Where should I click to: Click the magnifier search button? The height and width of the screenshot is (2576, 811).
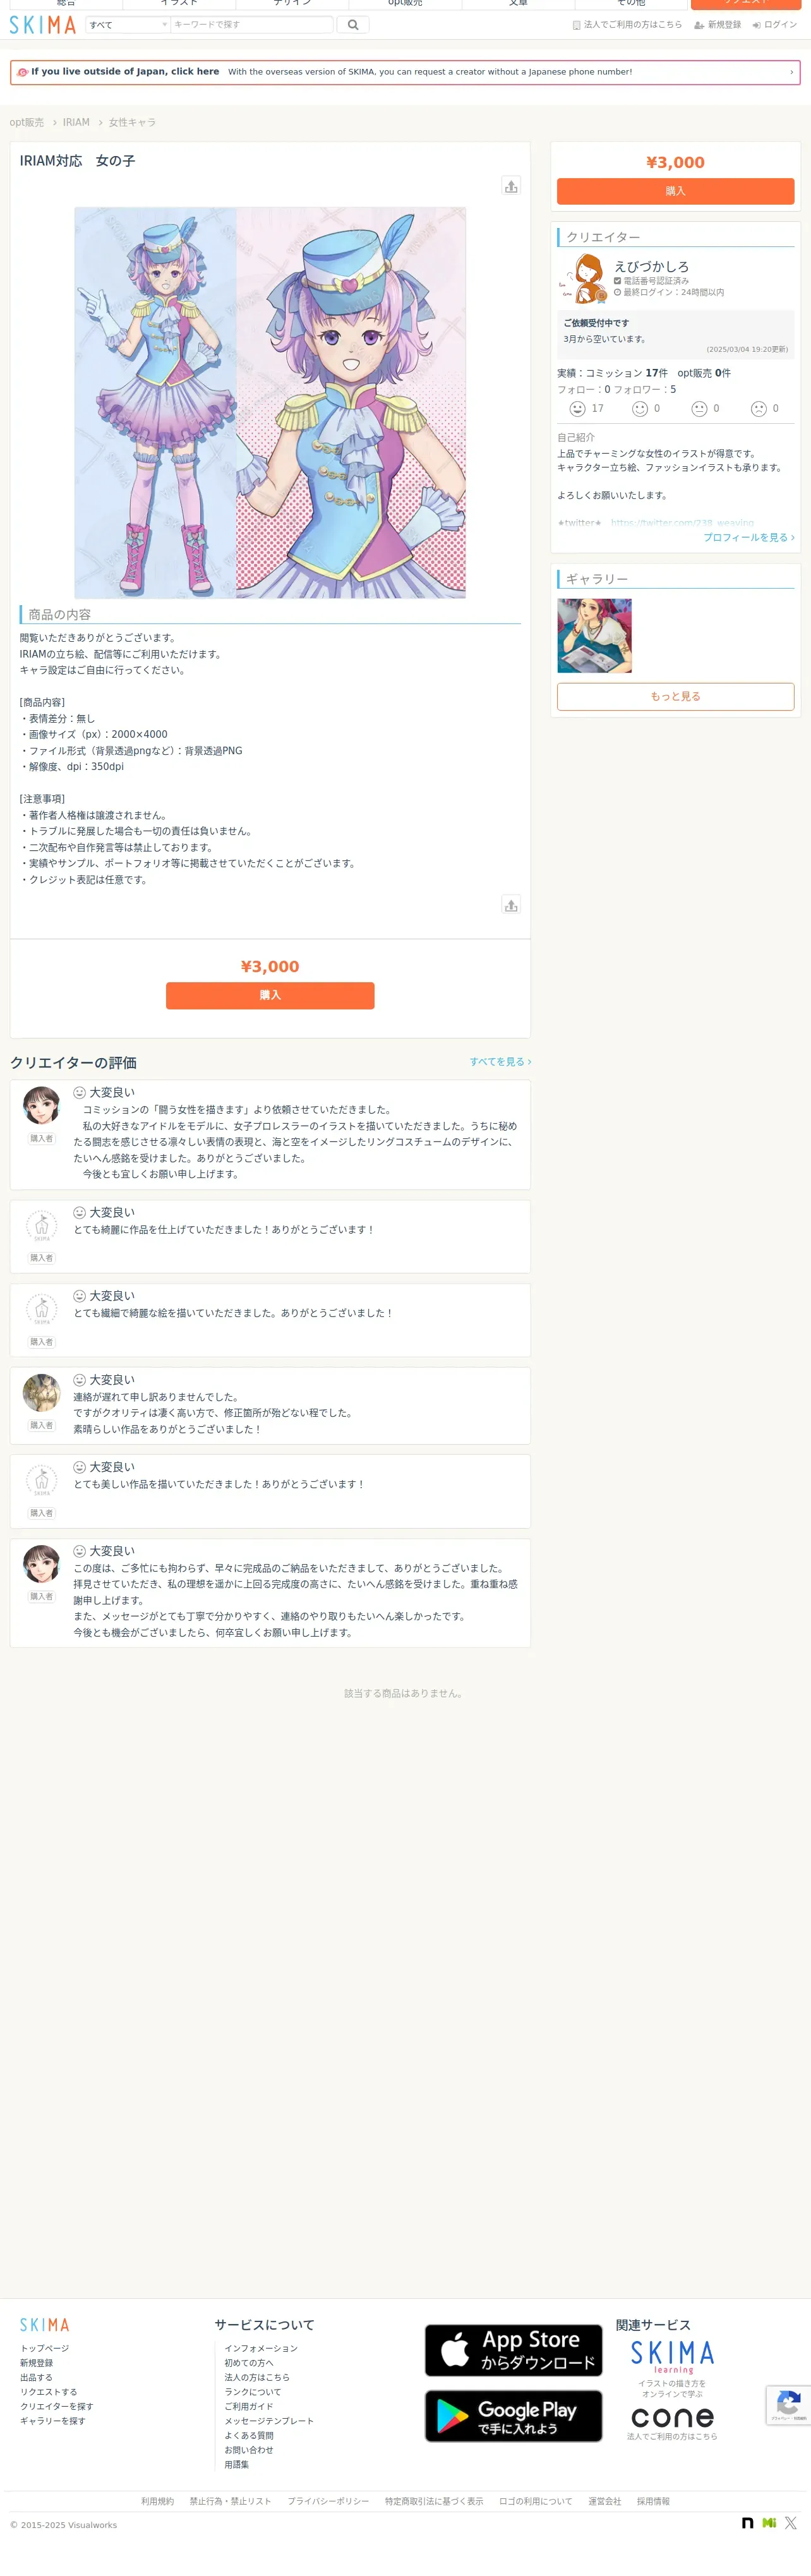(x=353, y=25)
